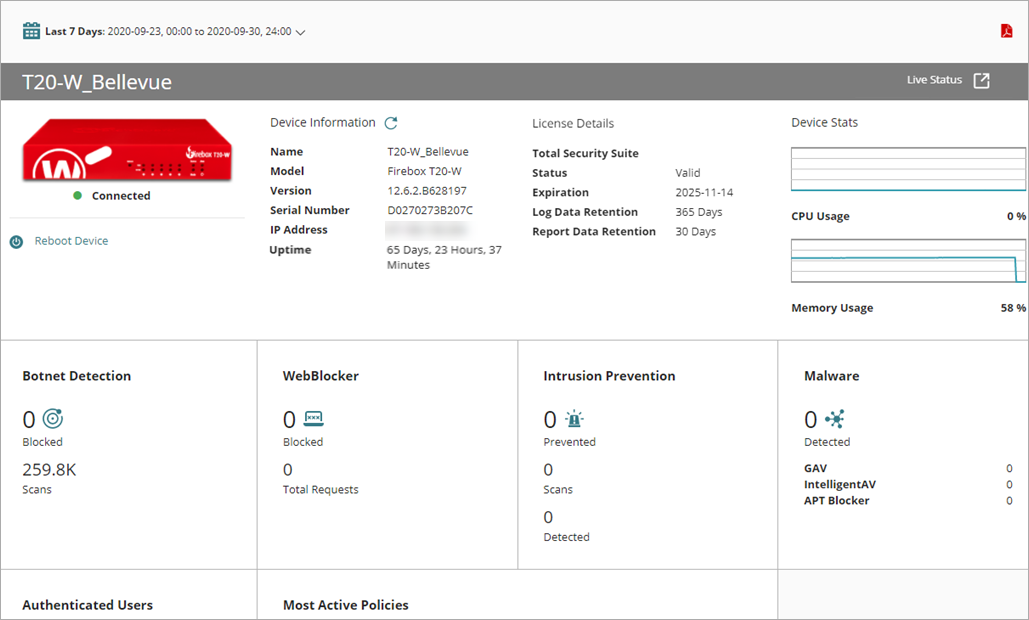Click the Reboot Device power icon
This screenshot has height=620, width=1029.
click(x=14, y=240)
